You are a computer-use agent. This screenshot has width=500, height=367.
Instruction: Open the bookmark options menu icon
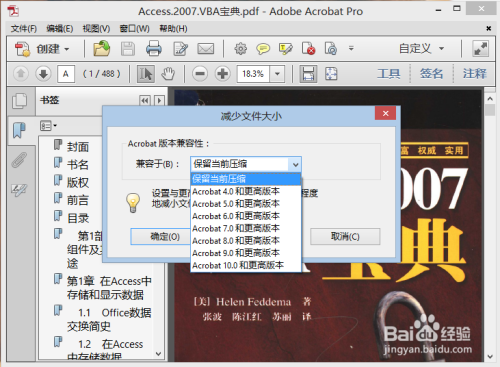tap(48, 126)
